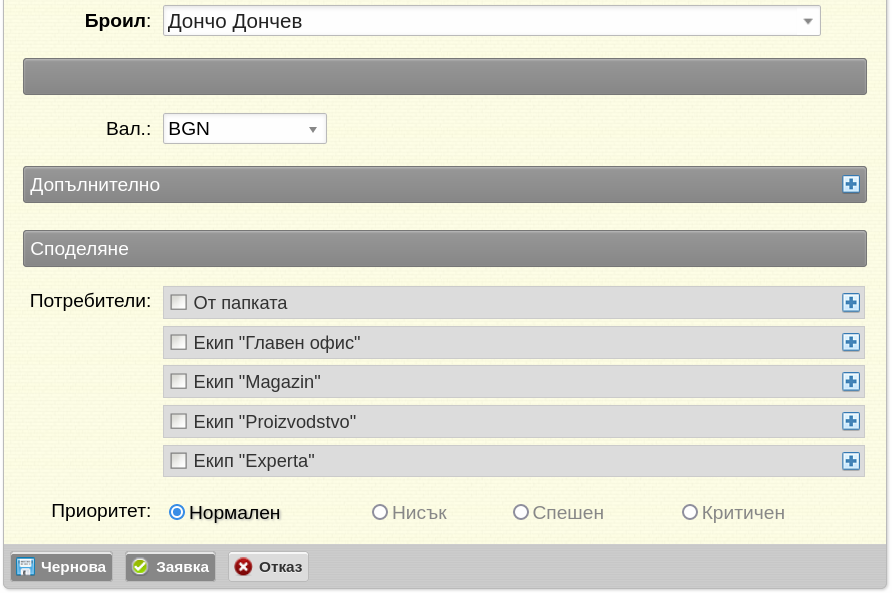The image size is (892, 593).
Task: Click the red X icon on Отказ
Action: point(243,567)
